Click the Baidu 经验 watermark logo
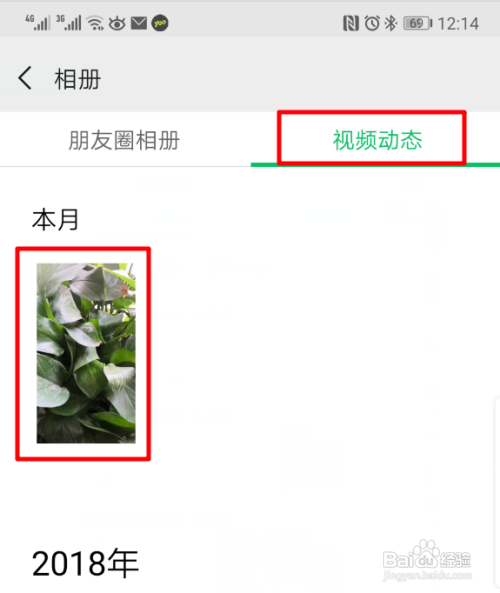This screenshot has width=500, height=593. (x=427, y=555)
